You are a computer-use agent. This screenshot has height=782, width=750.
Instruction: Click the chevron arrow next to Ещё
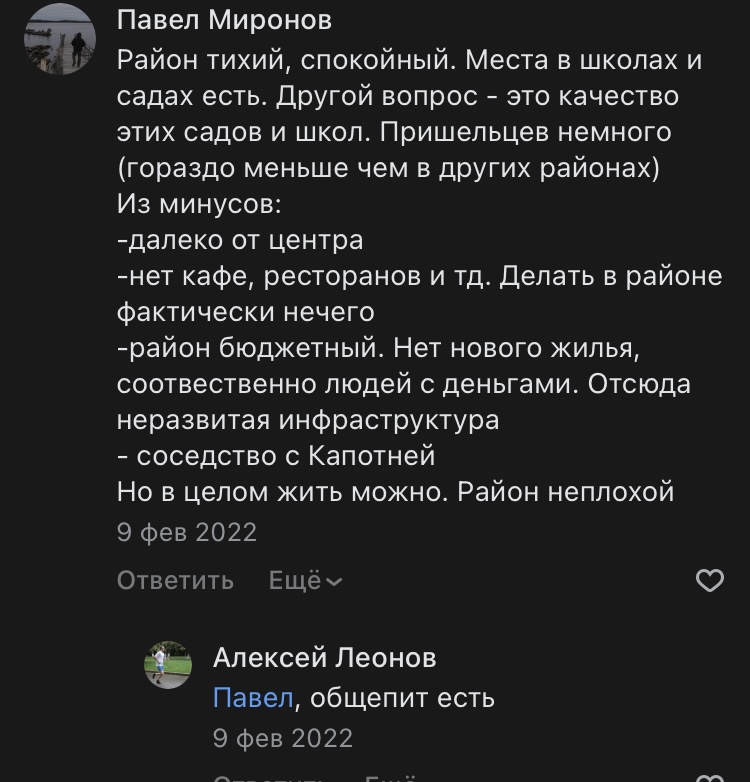334,581
